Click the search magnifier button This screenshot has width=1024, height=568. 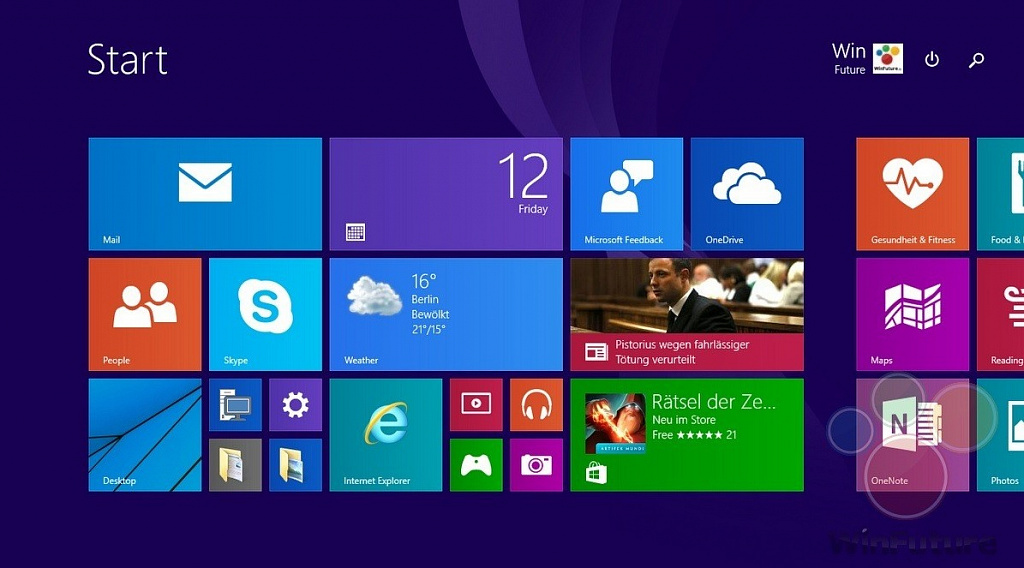976,59
